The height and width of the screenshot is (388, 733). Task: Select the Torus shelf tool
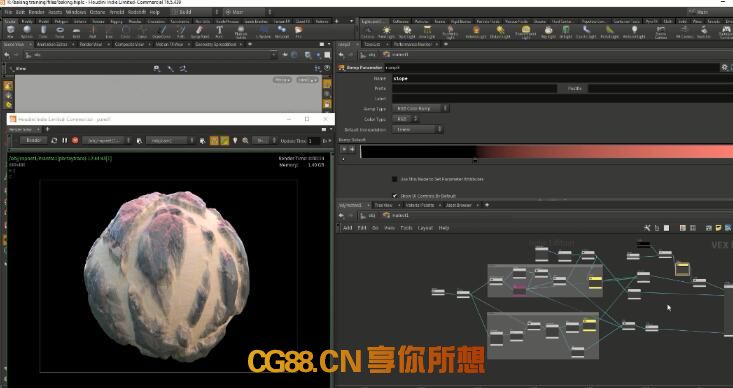pos(60,32)
